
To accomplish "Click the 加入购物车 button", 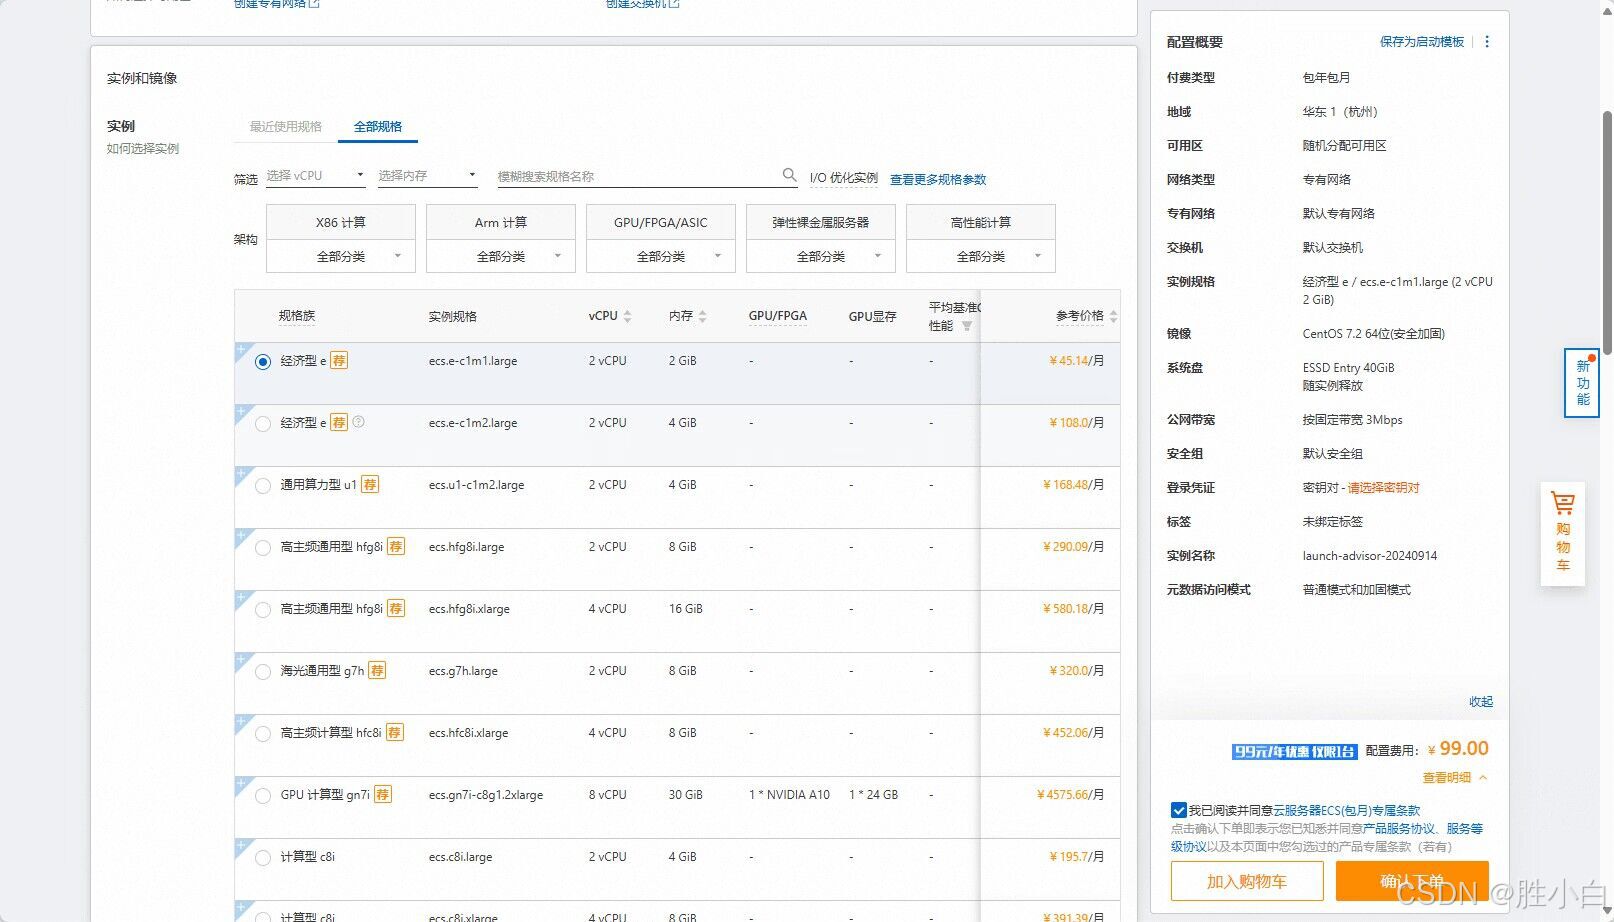I will coord(1247,881).
